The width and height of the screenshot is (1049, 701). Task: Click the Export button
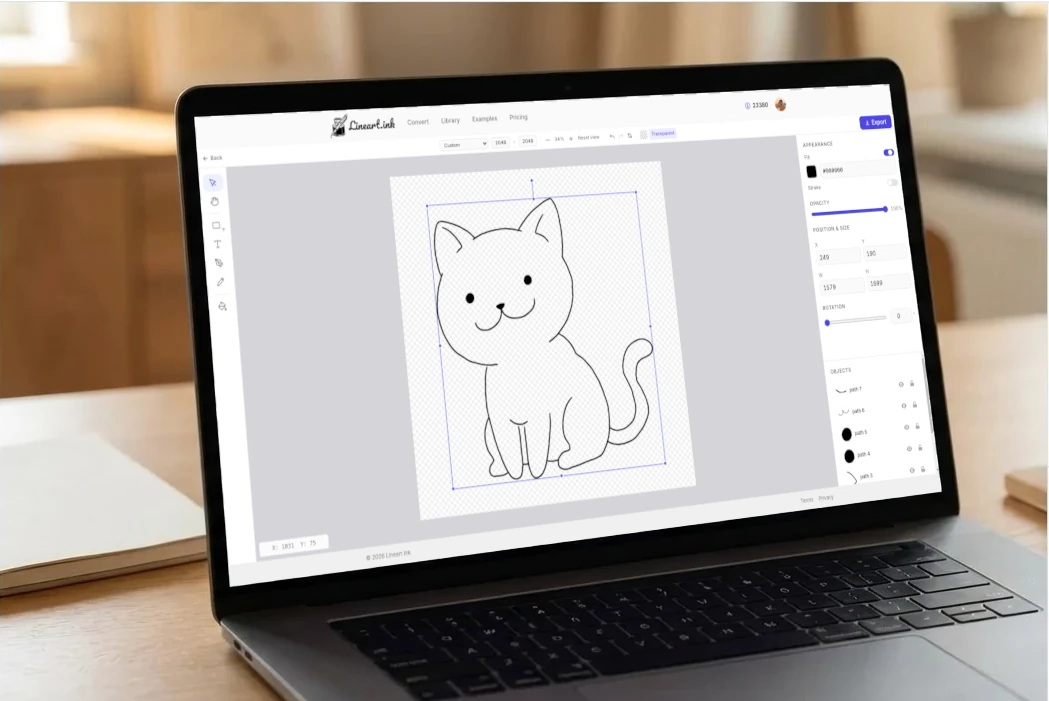[875, 122]
